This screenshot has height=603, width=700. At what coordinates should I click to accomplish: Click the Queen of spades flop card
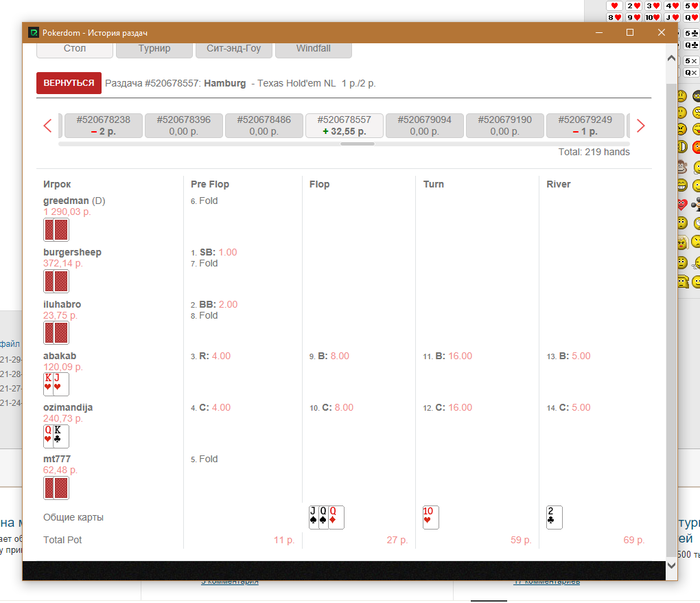323,517
